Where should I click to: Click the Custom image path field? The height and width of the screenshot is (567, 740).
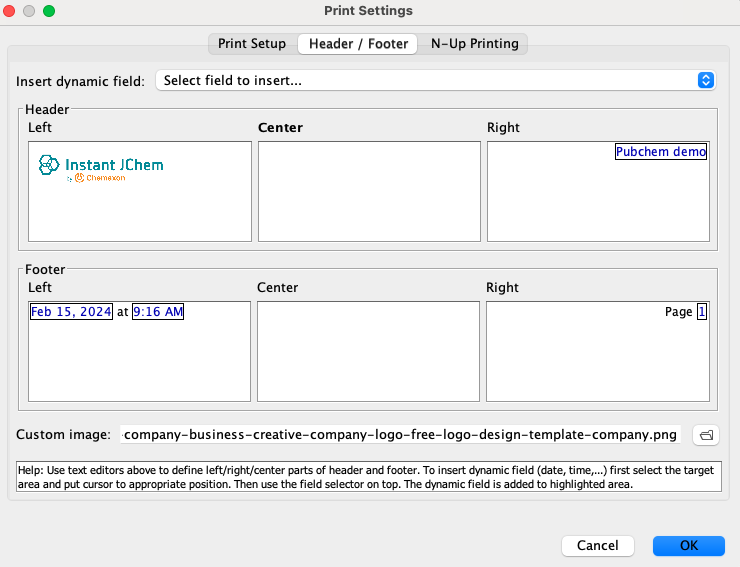(x=401, y=435)
